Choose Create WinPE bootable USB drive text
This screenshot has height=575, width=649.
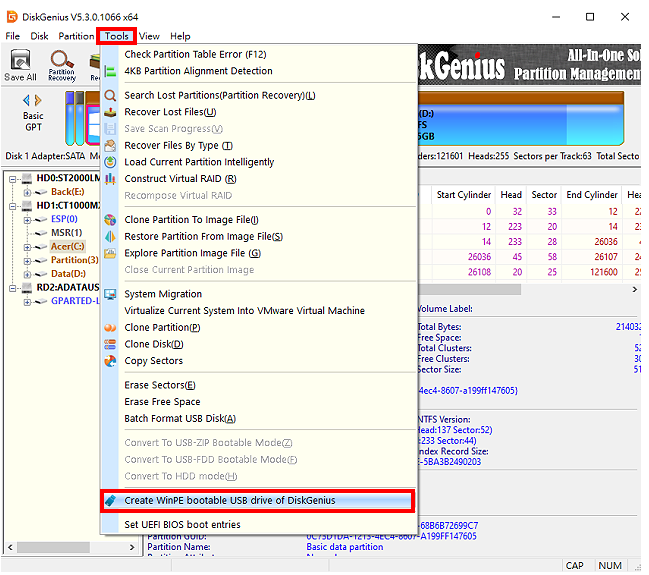coord(230,501)
